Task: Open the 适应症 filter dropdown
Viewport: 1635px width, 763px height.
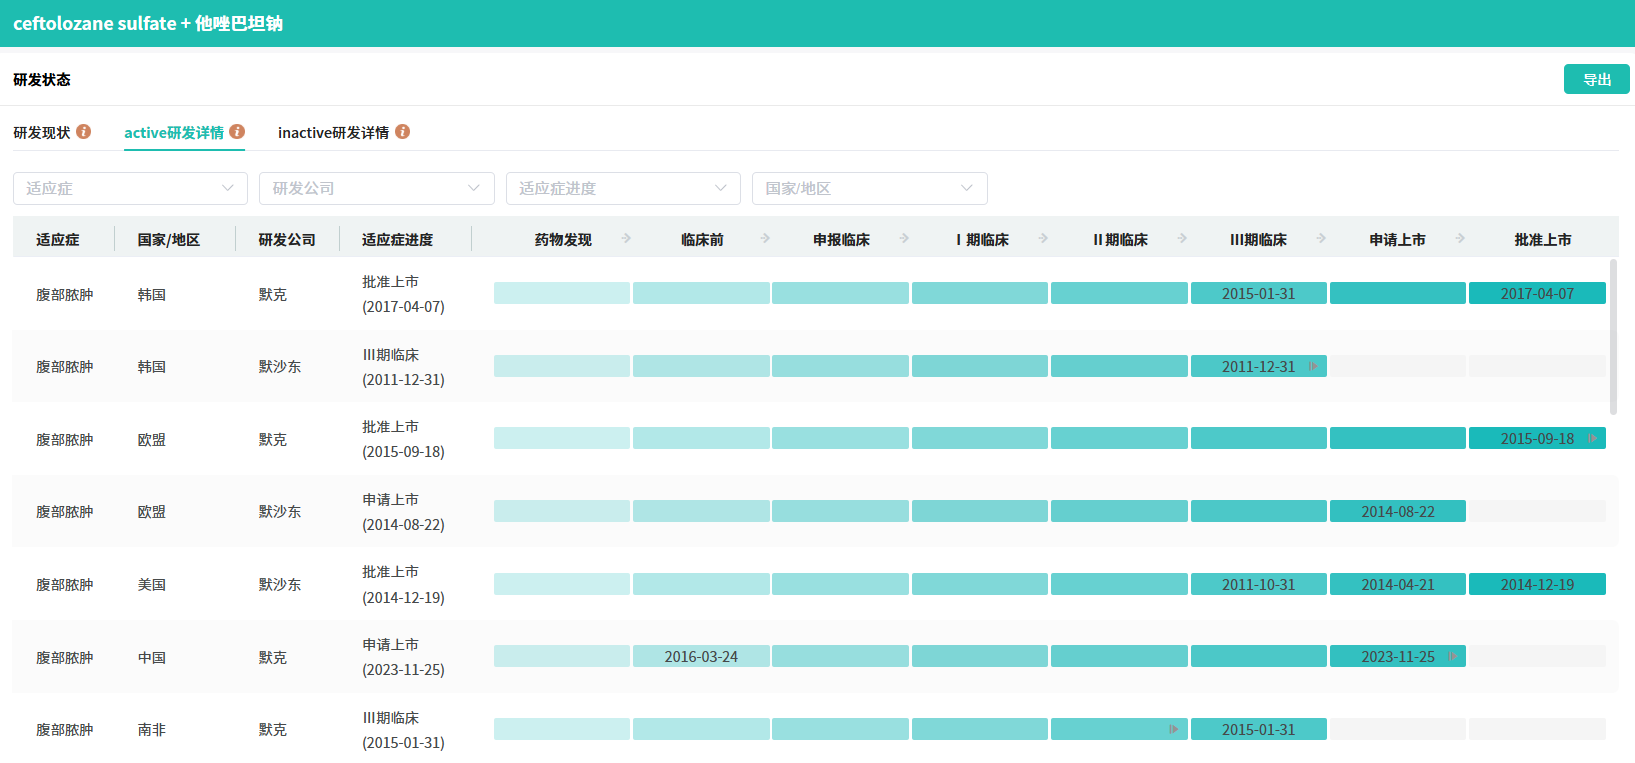Action: coord(130,189)
